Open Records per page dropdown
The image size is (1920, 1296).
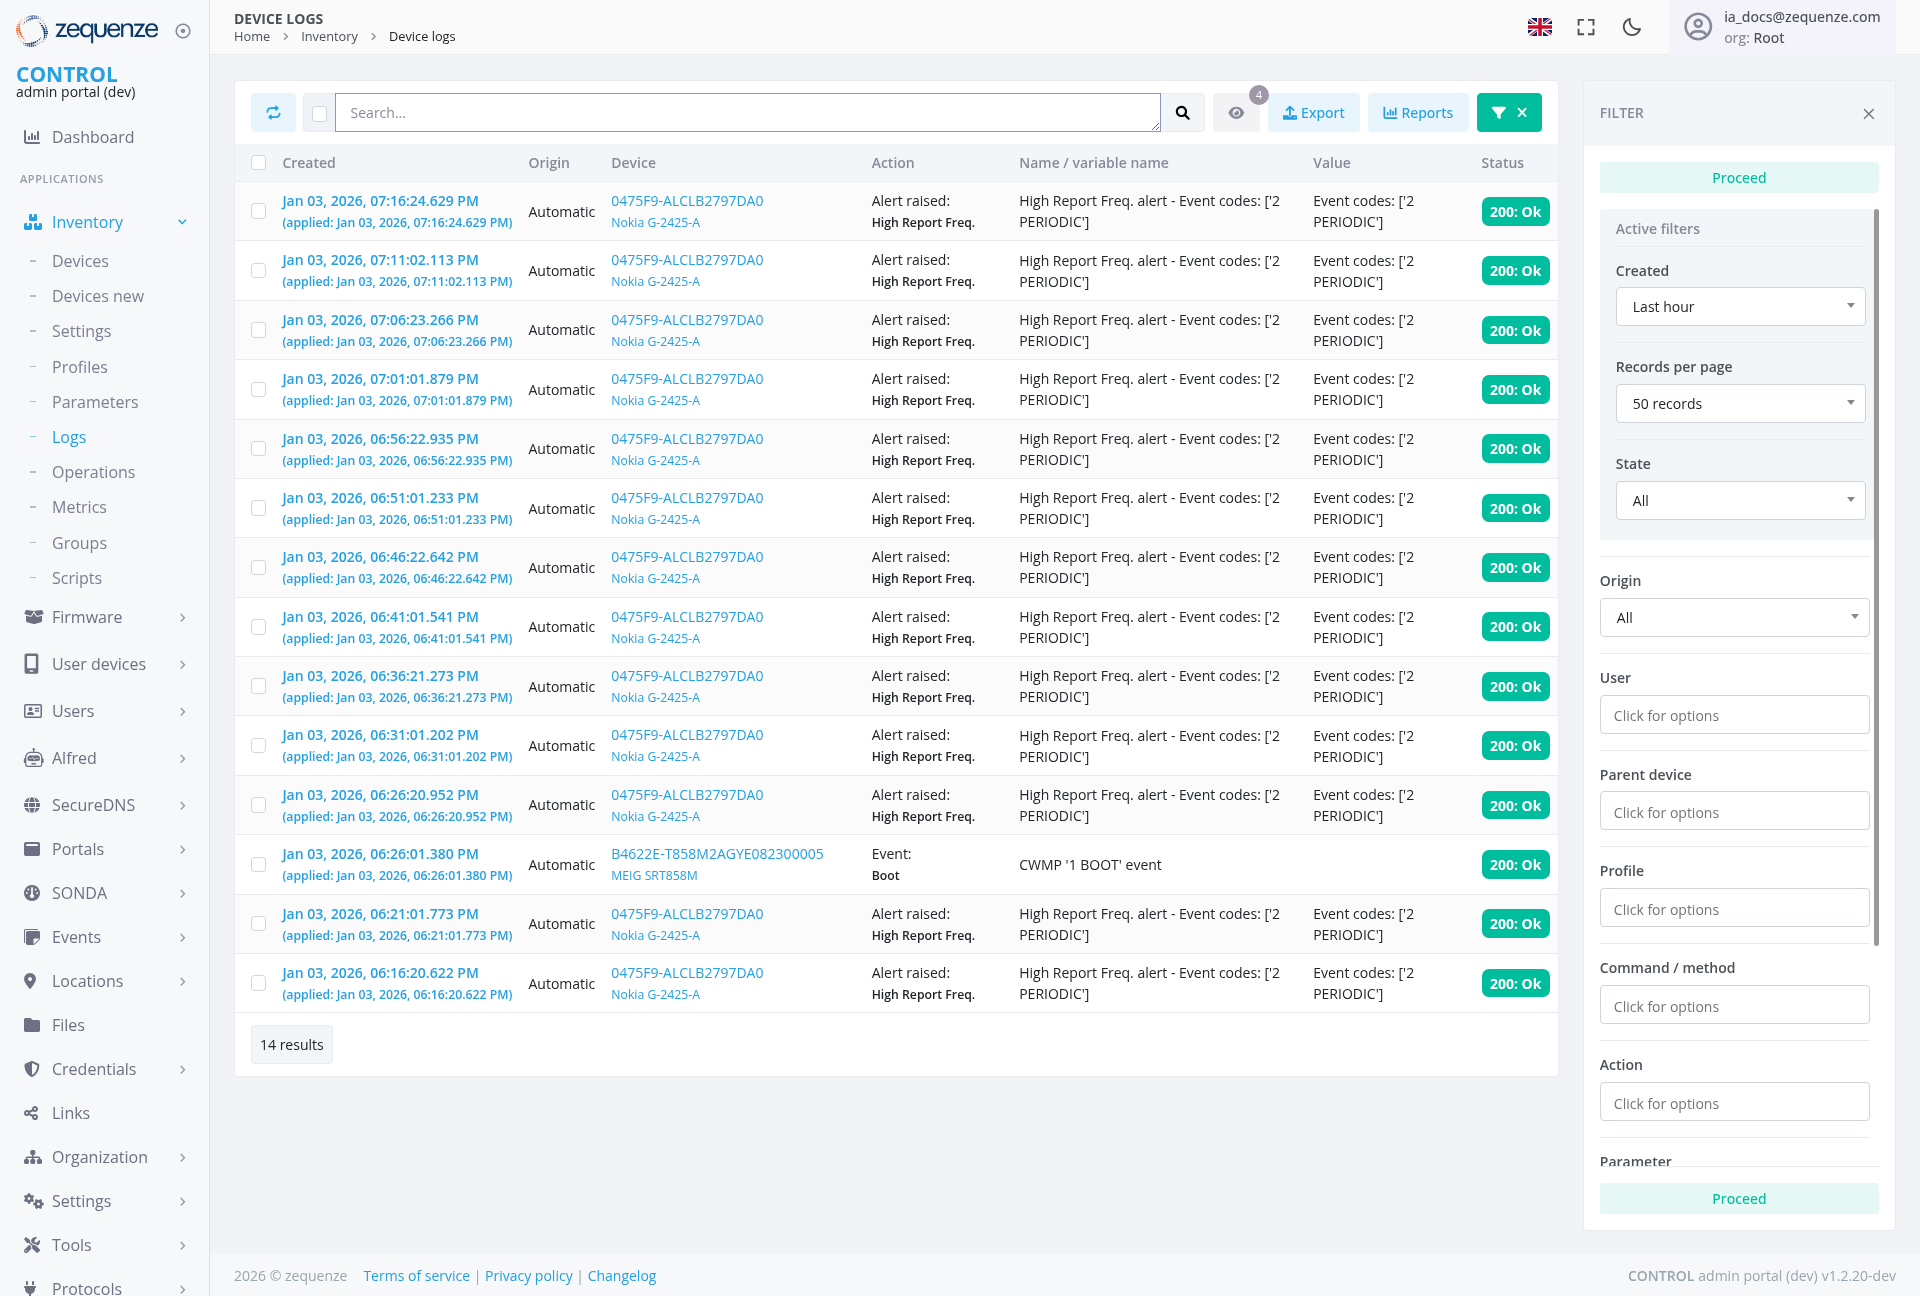pos(1740,404)
